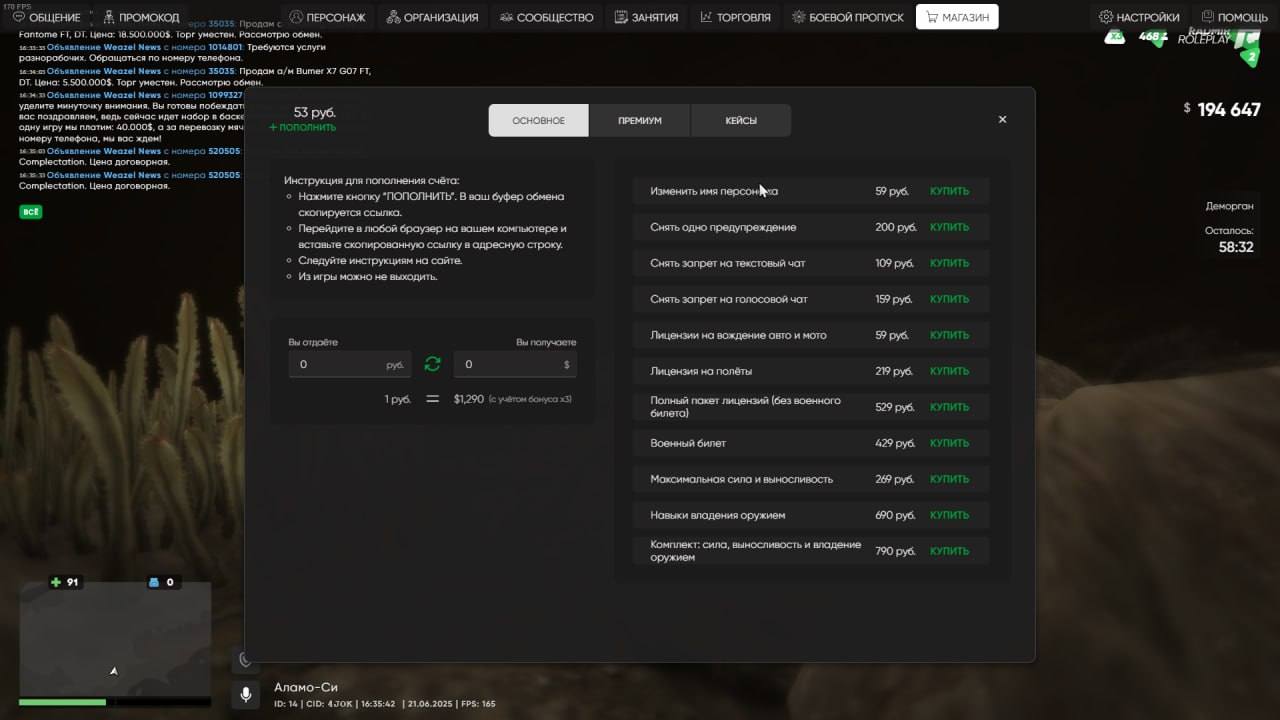Click the green ВСЁ chat filter button

click(x=31, y=212)
